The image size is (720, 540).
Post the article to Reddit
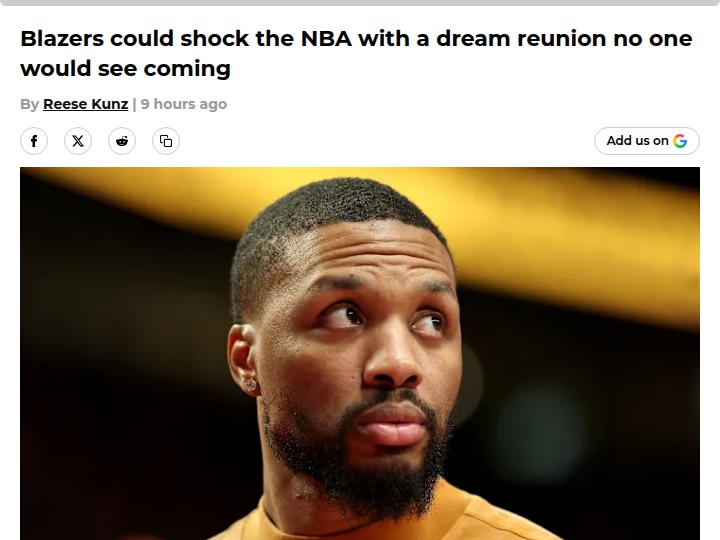coord(122,141)
